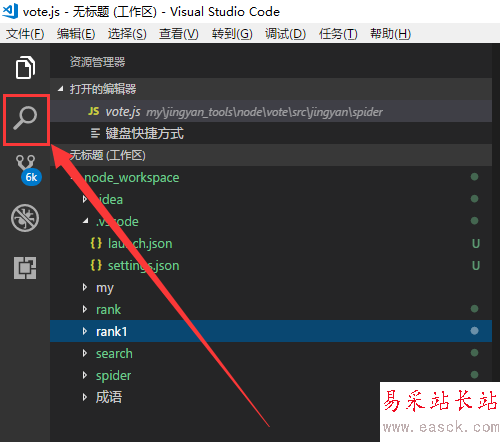The image size is (500, 442).
Task: Select the rank1 folder name
Action: (x=111, y=331)
